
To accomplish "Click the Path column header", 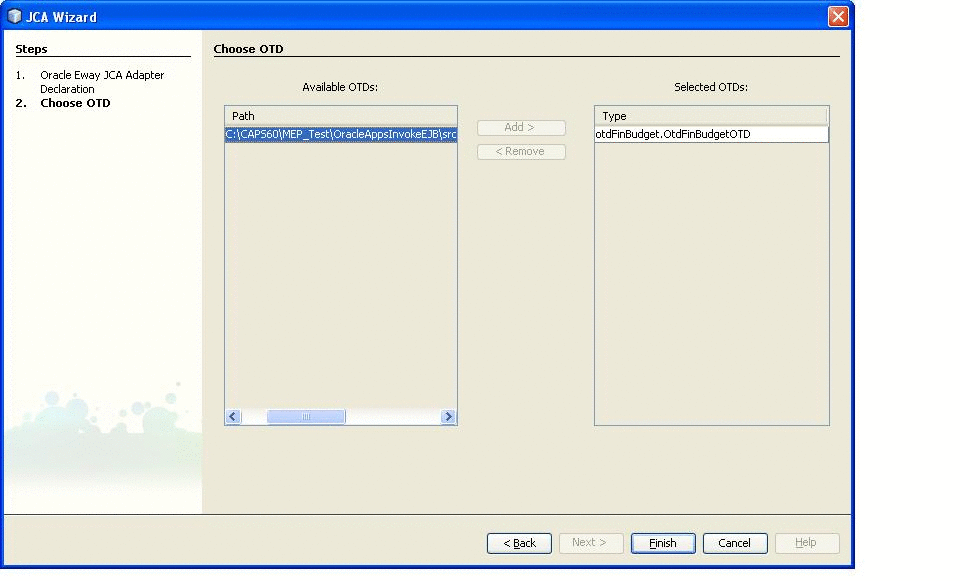I will (341, 116).
